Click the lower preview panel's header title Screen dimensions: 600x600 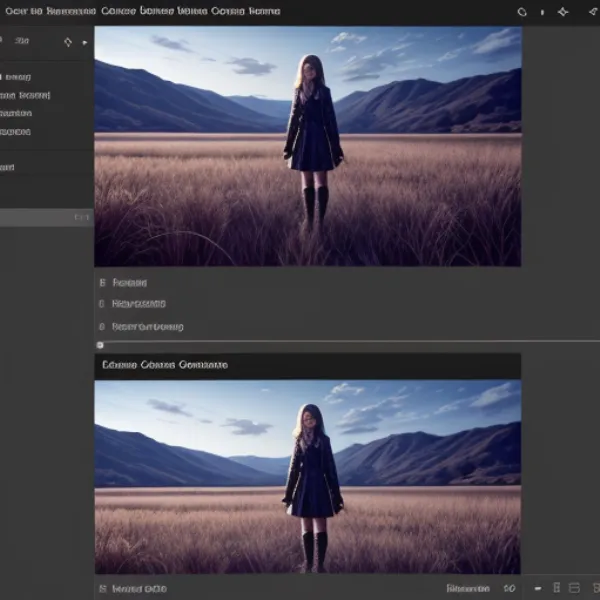coord(165,365)
